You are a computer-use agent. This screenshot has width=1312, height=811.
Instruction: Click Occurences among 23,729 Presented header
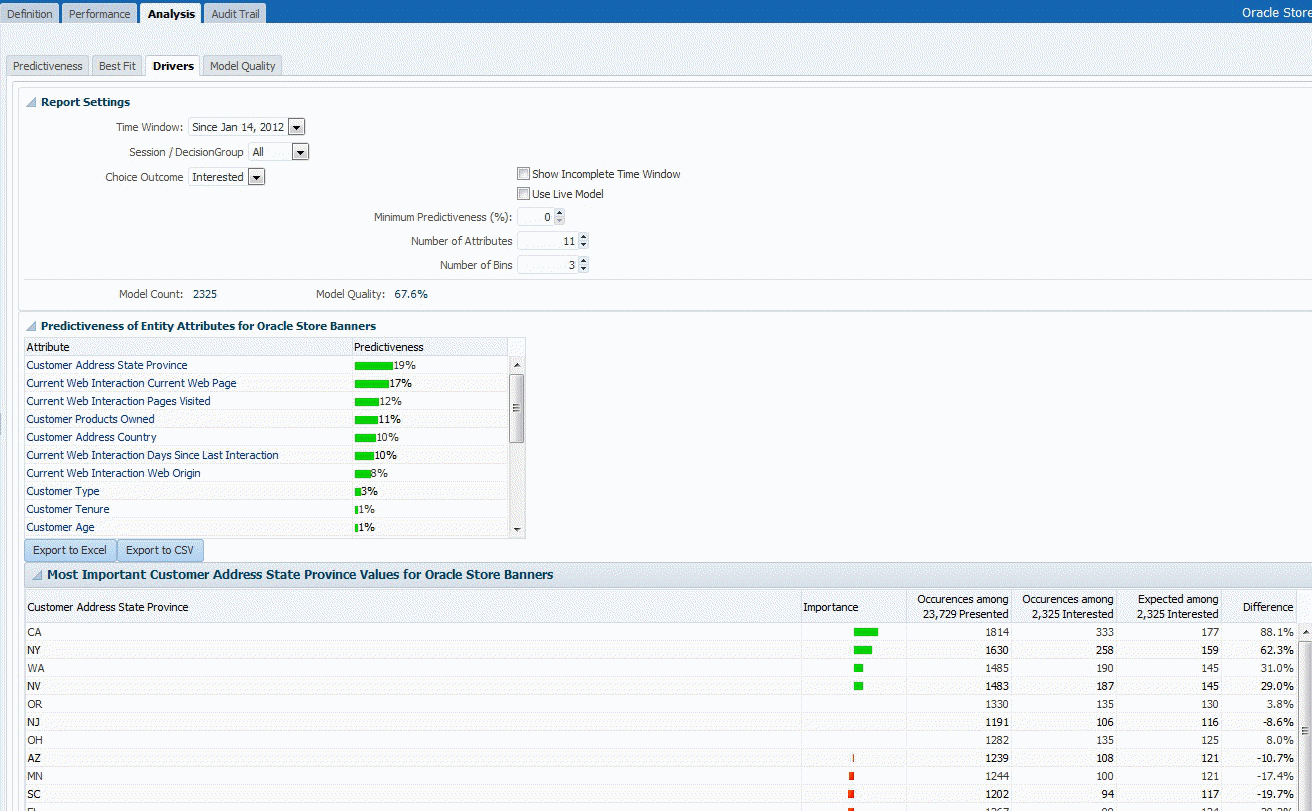coord(959,606)
